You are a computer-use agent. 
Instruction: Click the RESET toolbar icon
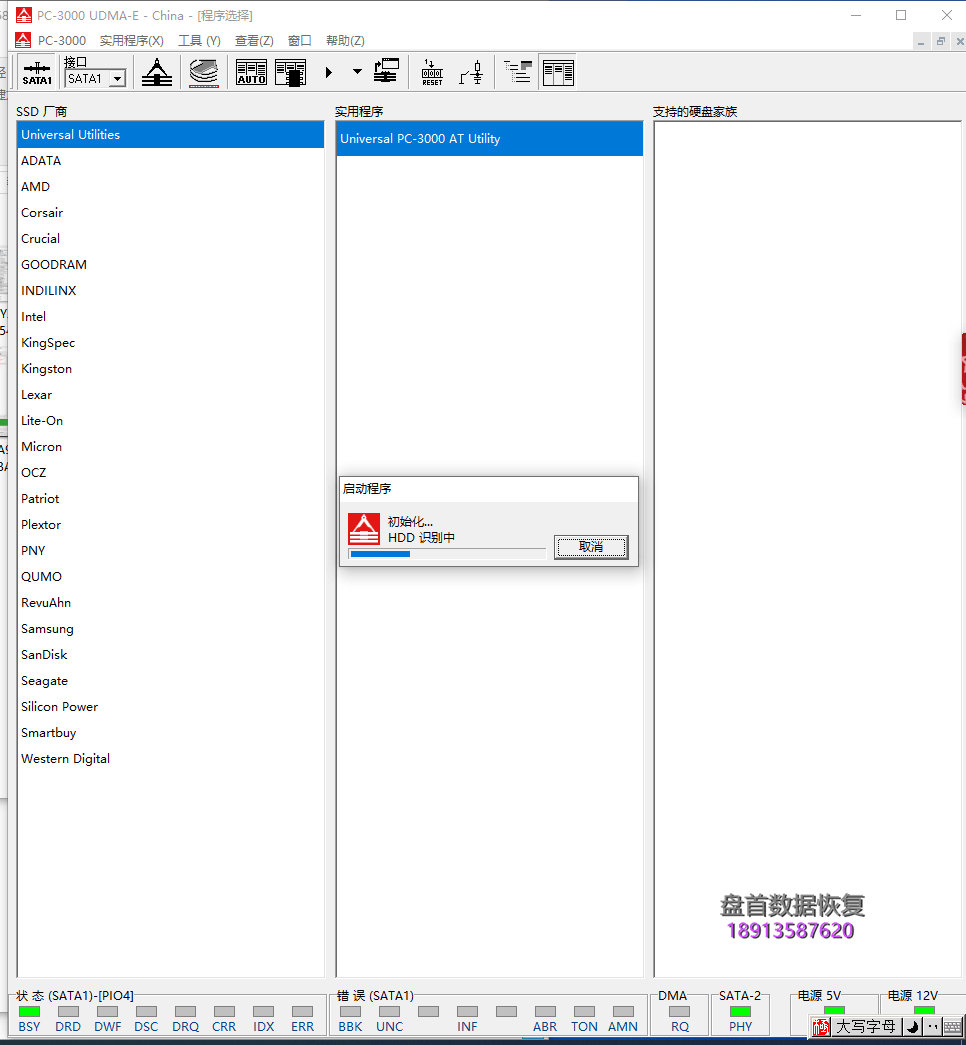pos(432,72)
